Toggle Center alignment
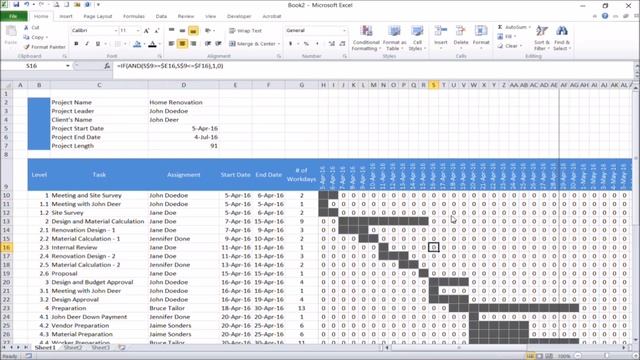Screen dimensions: 640x360 tap(182, 44)
